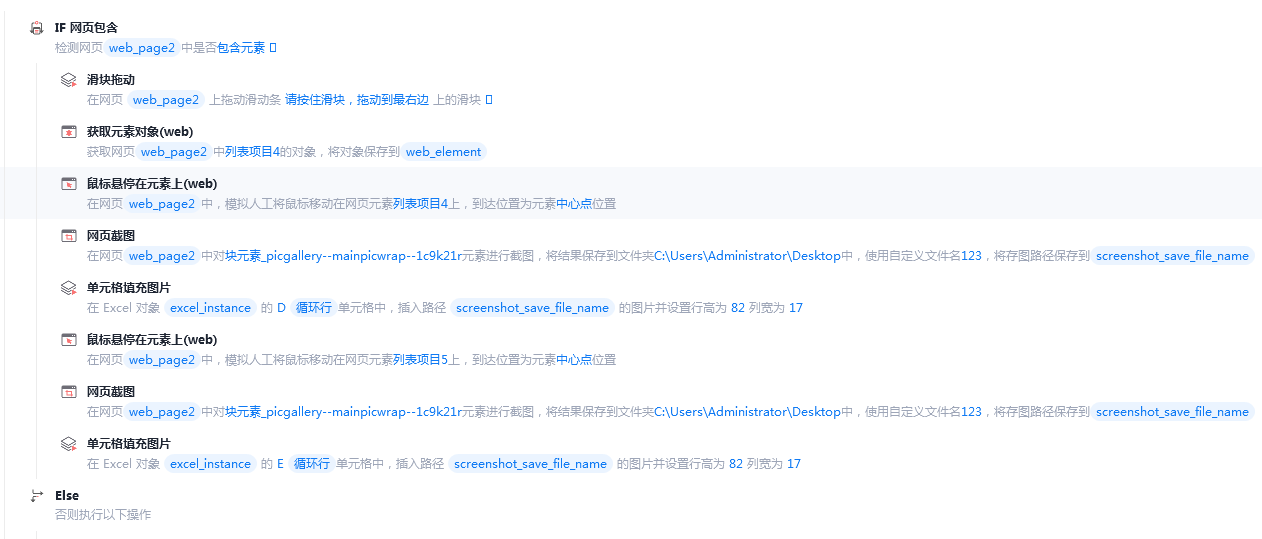This screenshot has width=1262, height=539.
Task: Open the 包含元素 link in IF step
Action: click(x=241, y=47)
